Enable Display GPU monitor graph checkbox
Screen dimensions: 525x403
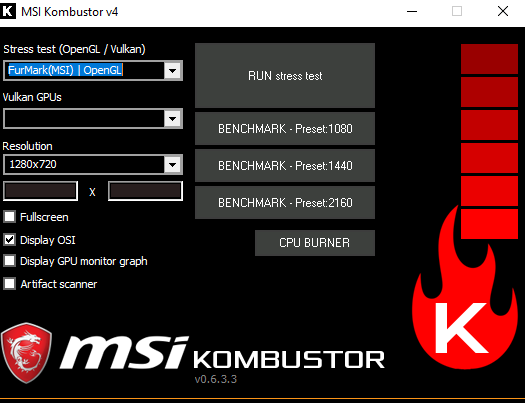coord(9,261)
